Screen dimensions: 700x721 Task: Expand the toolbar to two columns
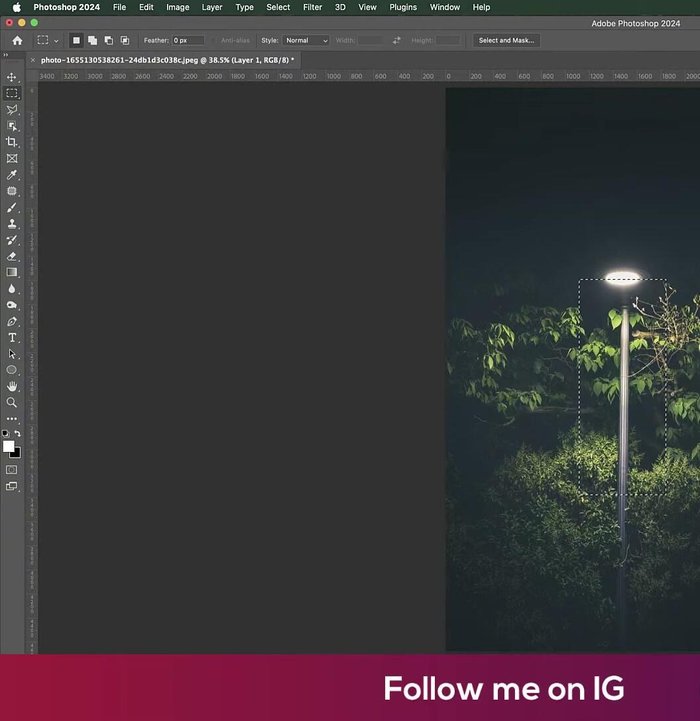(6, 55)
